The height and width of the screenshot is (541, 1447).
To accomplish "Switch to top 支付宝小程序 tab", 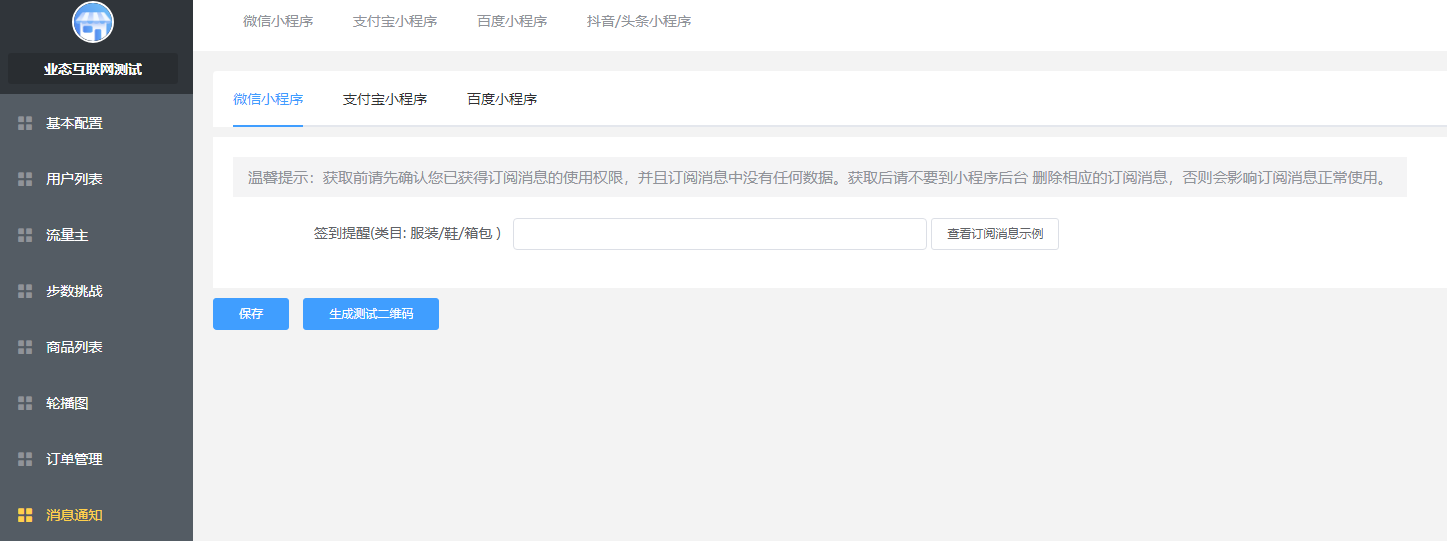I will click(x=395, y=21).
